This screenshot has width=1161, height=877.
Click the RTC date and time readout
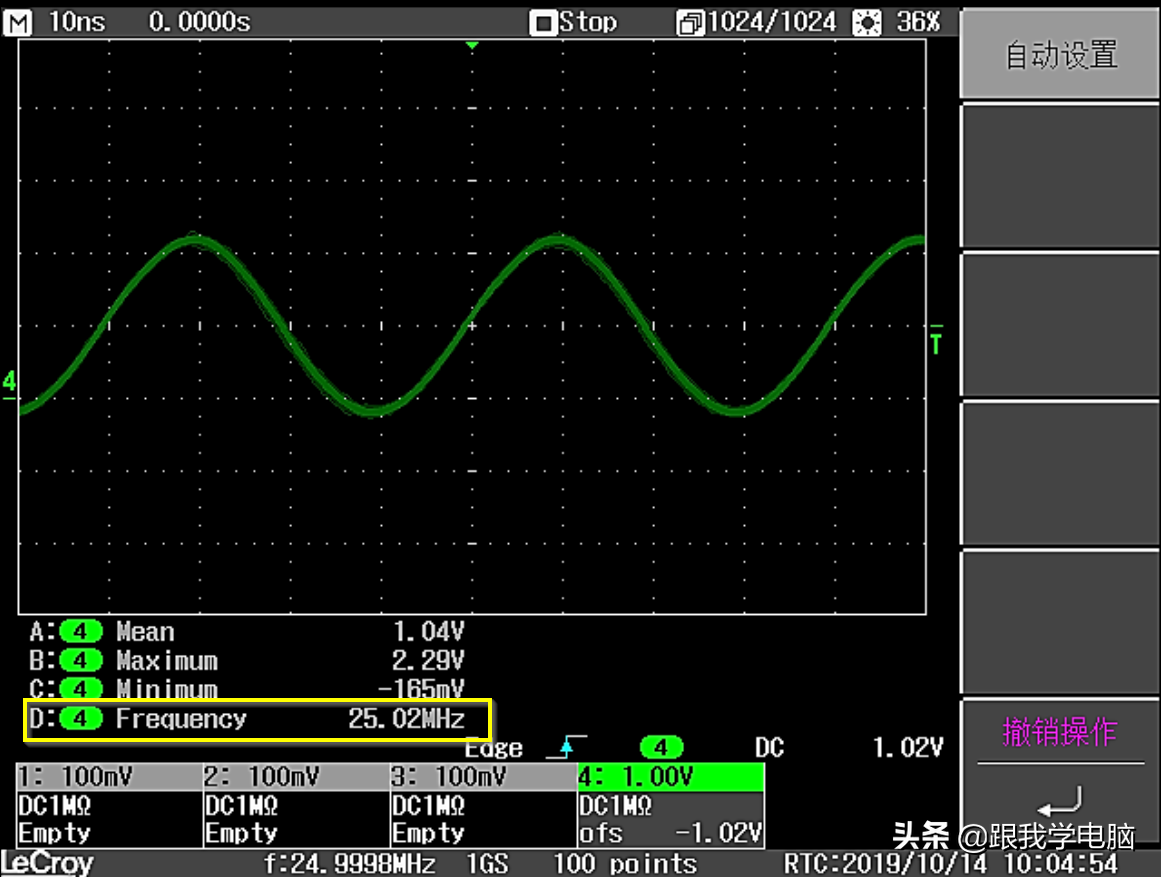[951, 864]
